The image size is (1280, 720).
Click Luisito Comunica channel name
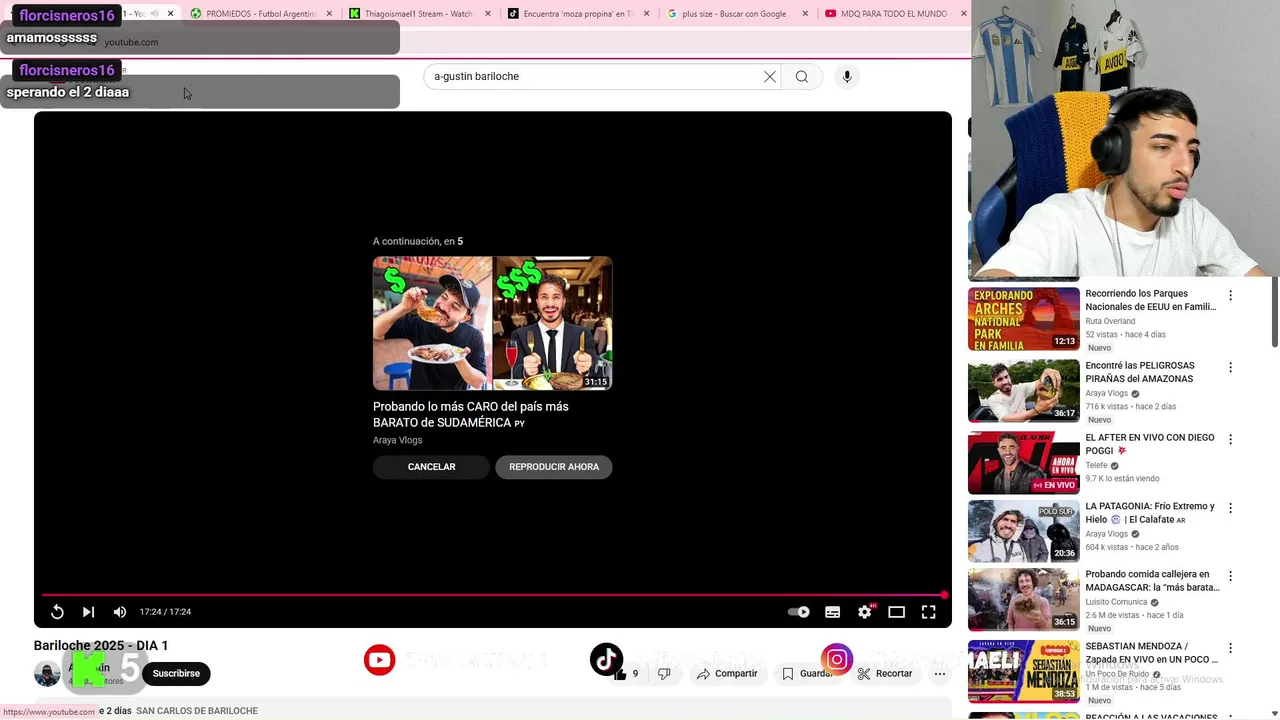pos(1117,603)
